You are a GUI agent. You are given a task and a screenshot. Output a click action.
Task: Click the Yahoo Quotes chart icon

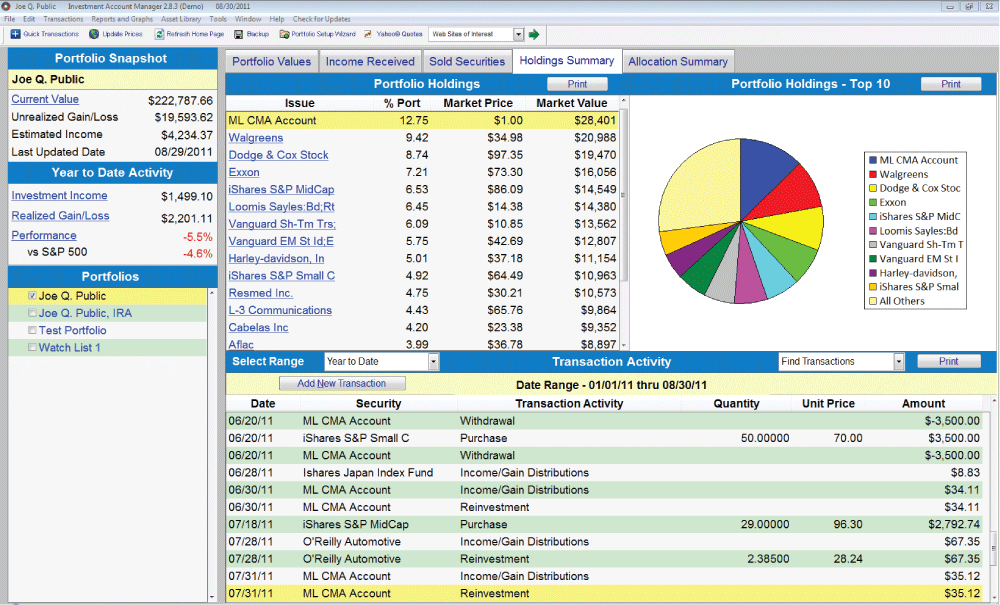(368, 34)
